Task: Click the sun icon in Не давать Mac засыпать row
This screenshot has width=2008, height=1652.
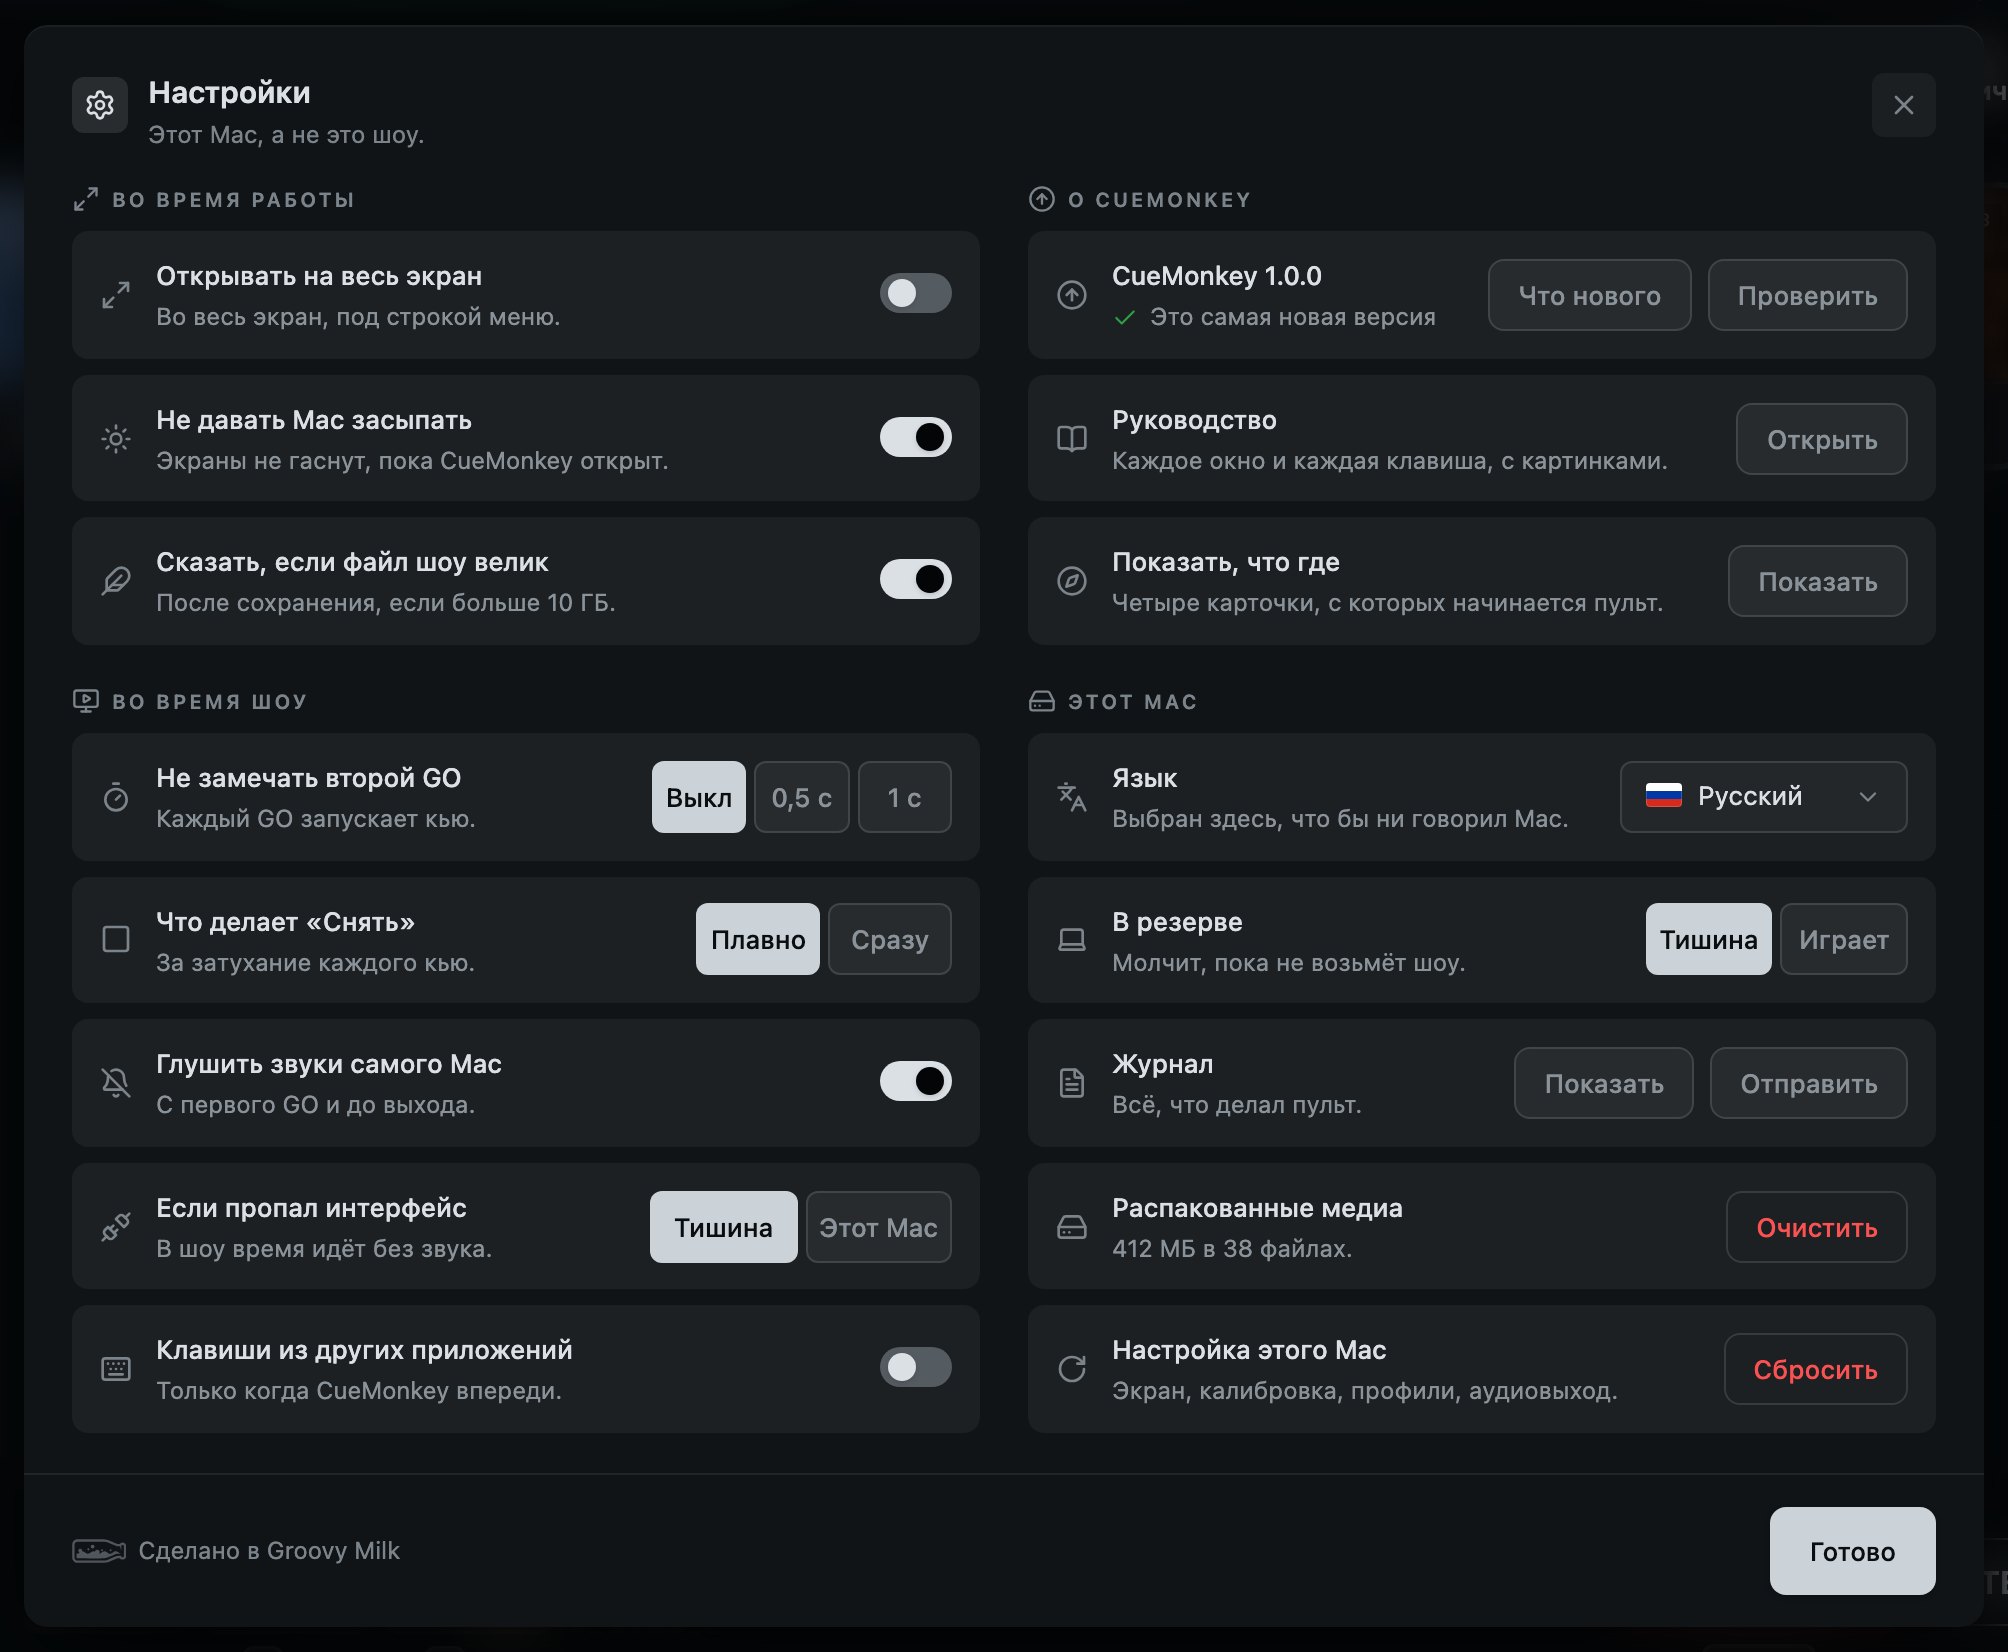Action: (x=116, y=439)
